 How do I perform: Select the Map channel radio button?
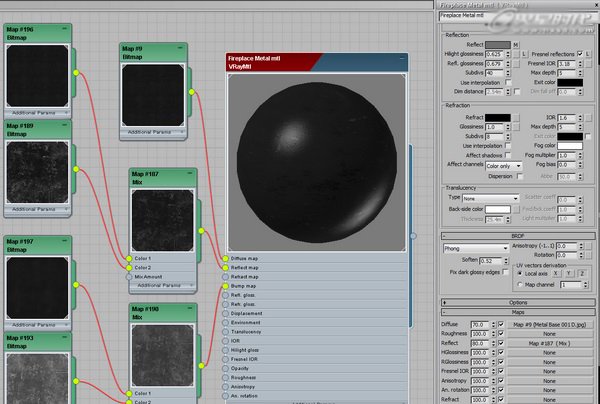tap(520, 285)
